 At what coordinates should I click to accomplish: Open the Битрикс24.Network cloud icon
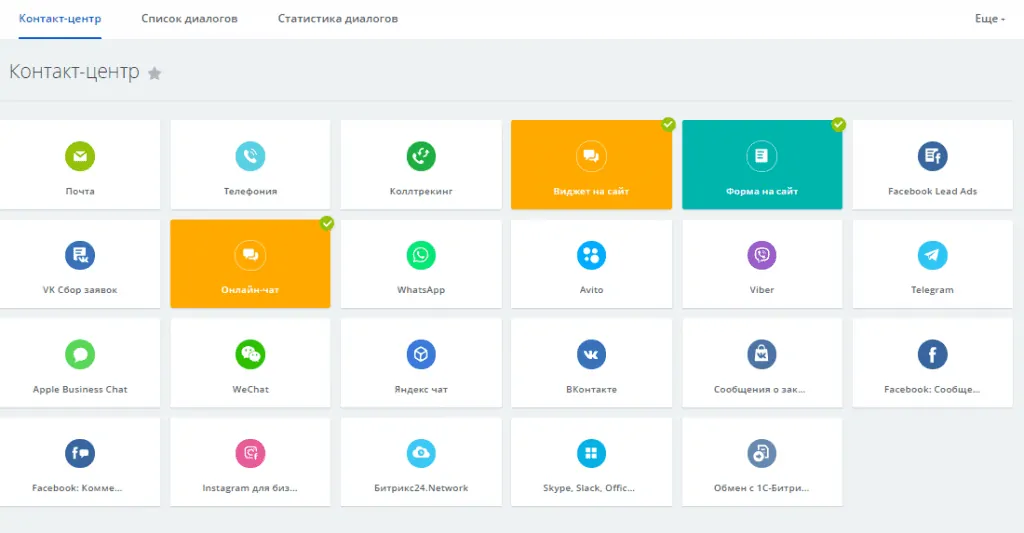[x=421, y=453]
